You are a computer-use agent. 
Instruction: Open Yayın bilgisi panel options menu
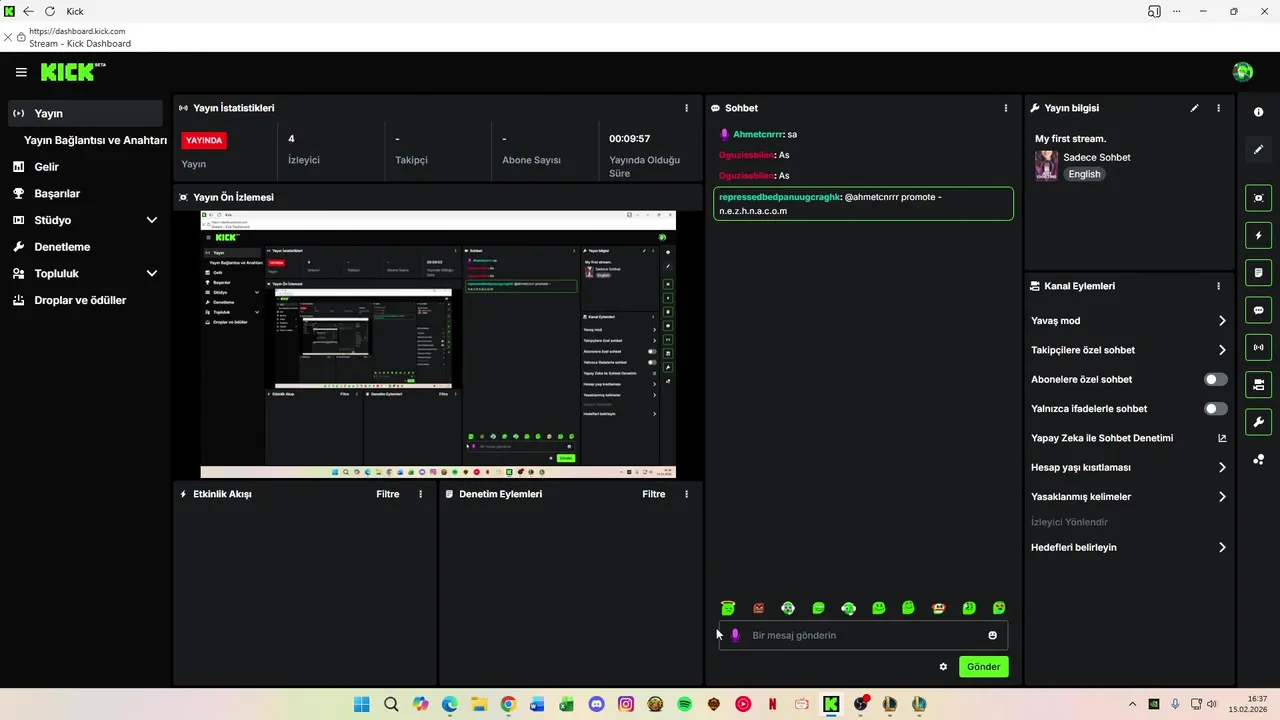pyautogui.click(x=1218, y=108)
